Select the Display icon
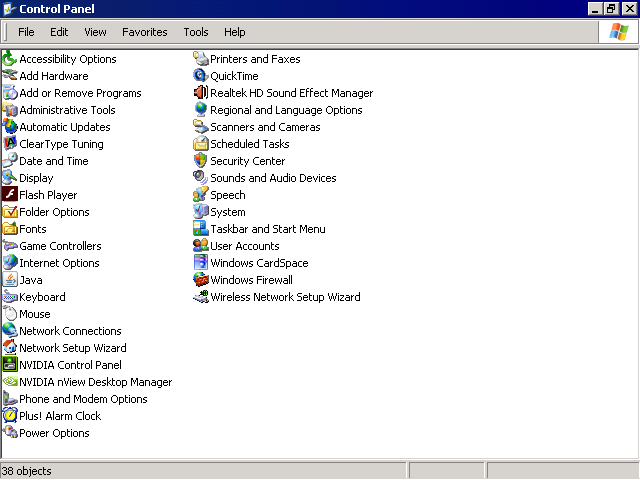This screenshot has height=480, width=640. 10,178
